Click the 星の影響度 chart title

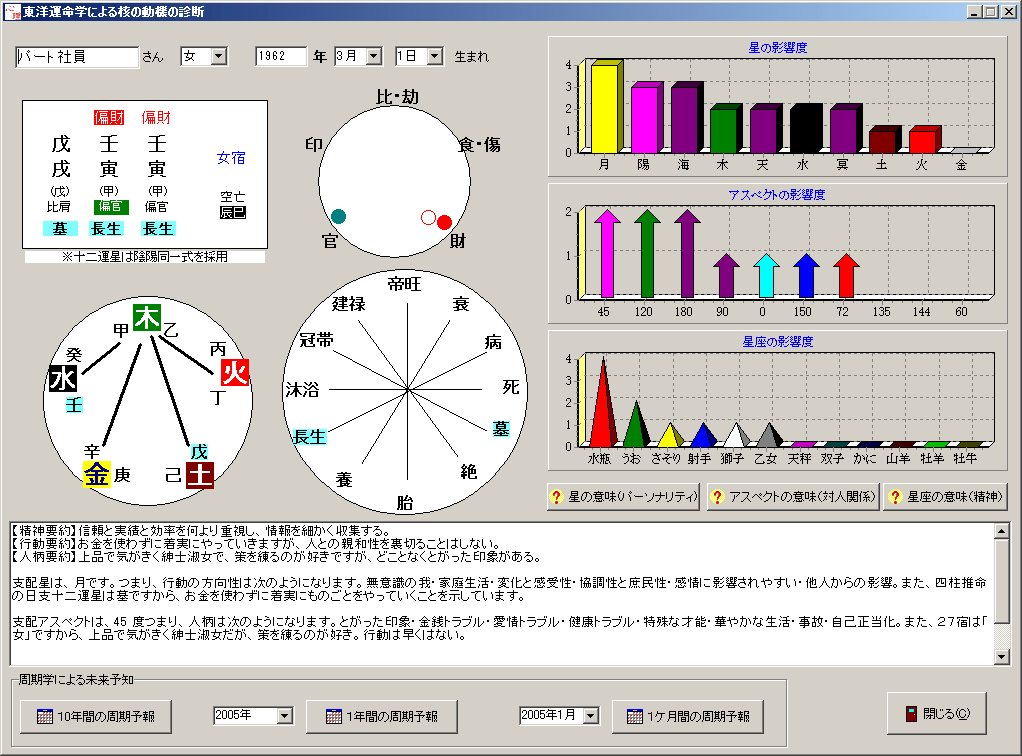(x=778, y=48)
